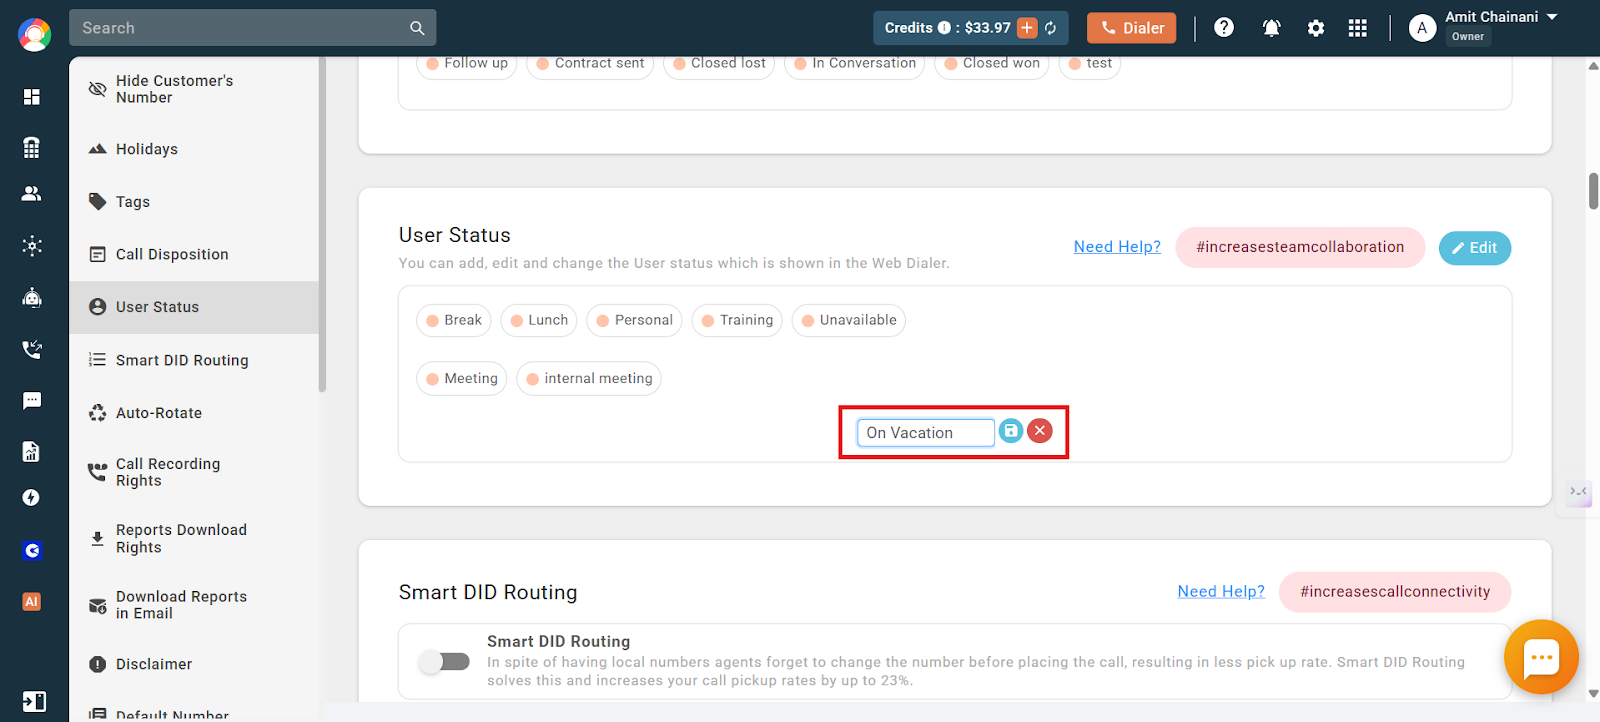
Task: Click the Edit button in User Status
Action: [1475, 248]
